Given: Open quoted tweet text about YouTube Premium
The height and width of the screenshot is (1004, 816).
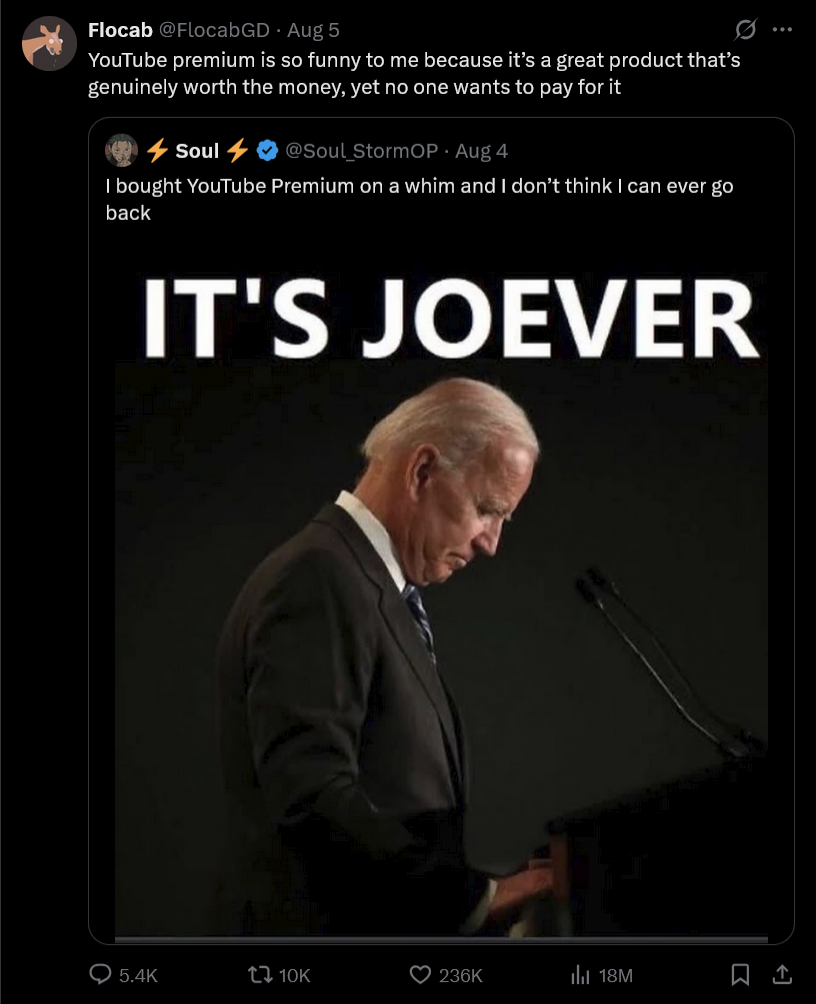Looking at the screenshot, I should pyautogui.click(x=420, y=199).
